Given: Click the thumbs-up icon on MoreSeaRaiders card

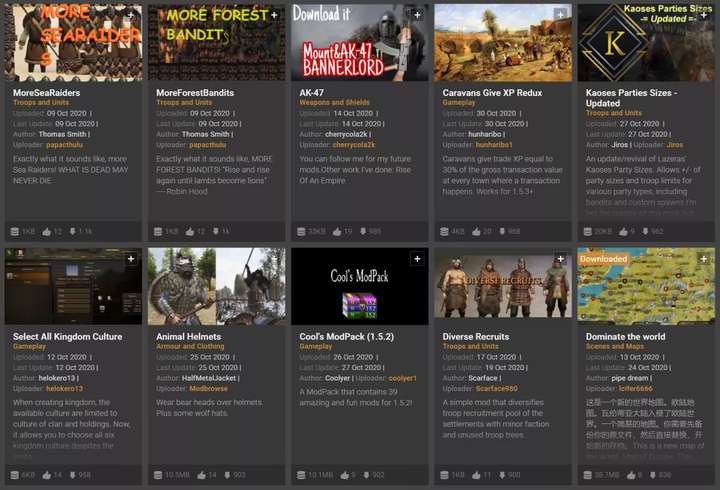Looking at the screenshot, I should click(x=46, y=231).
